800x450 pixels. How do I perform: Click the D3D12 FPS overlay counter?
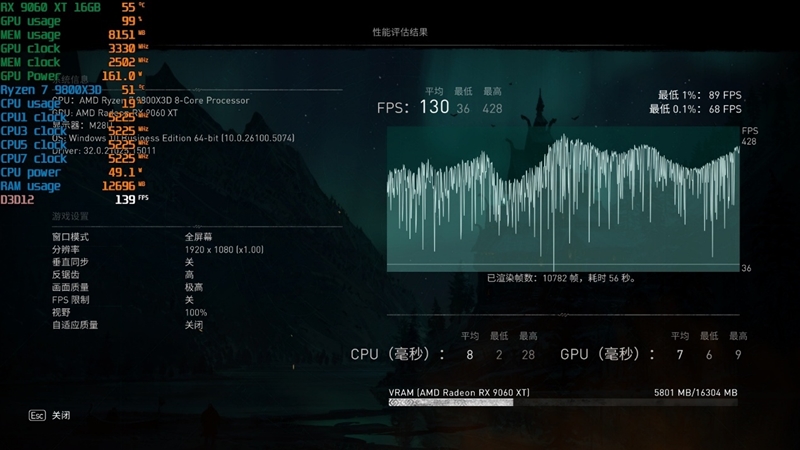pyautogui.click(x=75, y=199)
